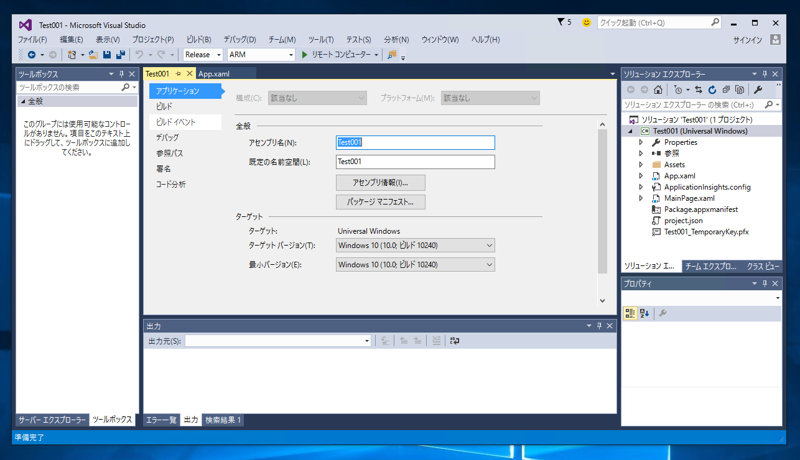Click the Quick Launch search icon
Image resolution: width=800 pixels, height=460 pixels.
[x=715, y=22]
